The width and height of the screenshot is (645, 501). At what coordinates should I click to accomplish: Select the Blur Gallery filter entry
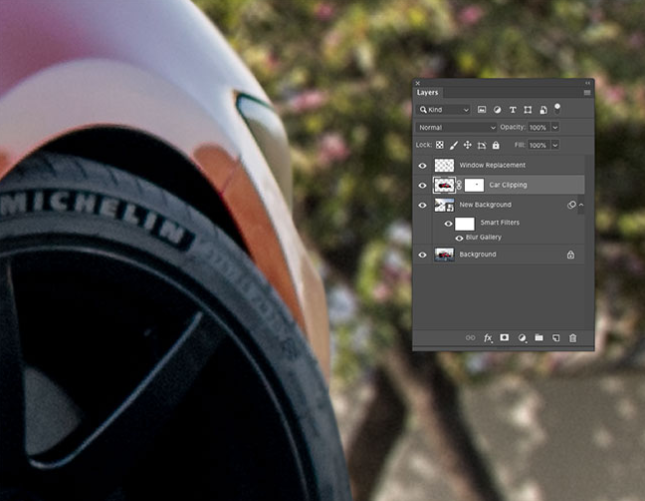[483, 237]
